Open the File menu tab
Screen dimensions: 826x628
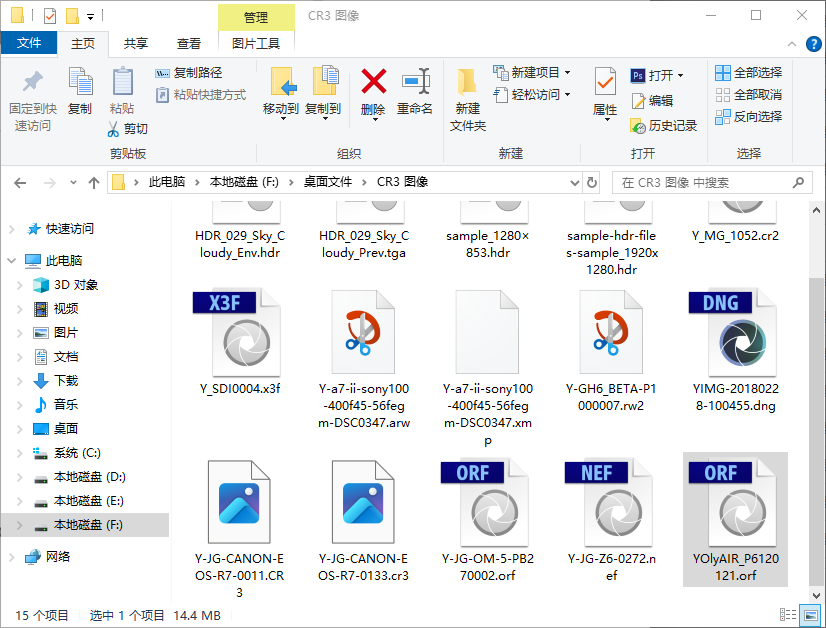[x=29, y=43]
